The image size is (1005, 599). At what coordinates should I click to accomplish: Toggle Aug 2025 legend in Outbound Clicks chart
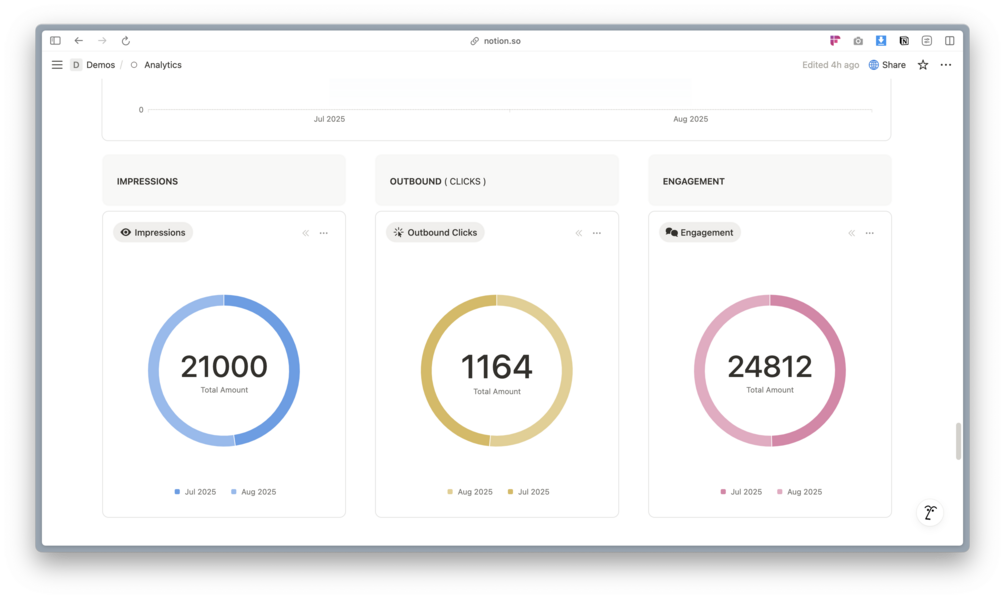point(470,492)
